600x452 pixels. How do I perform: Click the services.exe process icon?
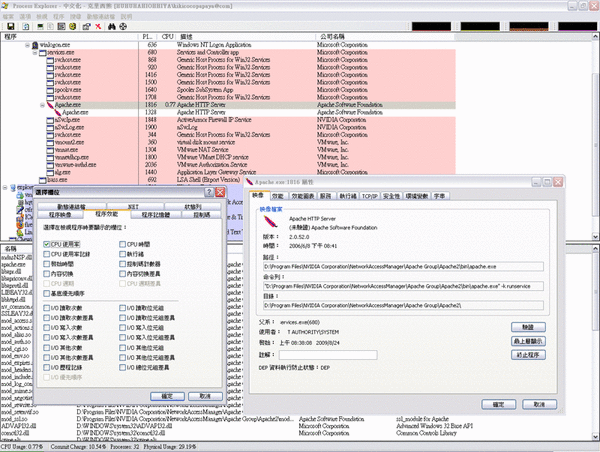pos(43,52)
